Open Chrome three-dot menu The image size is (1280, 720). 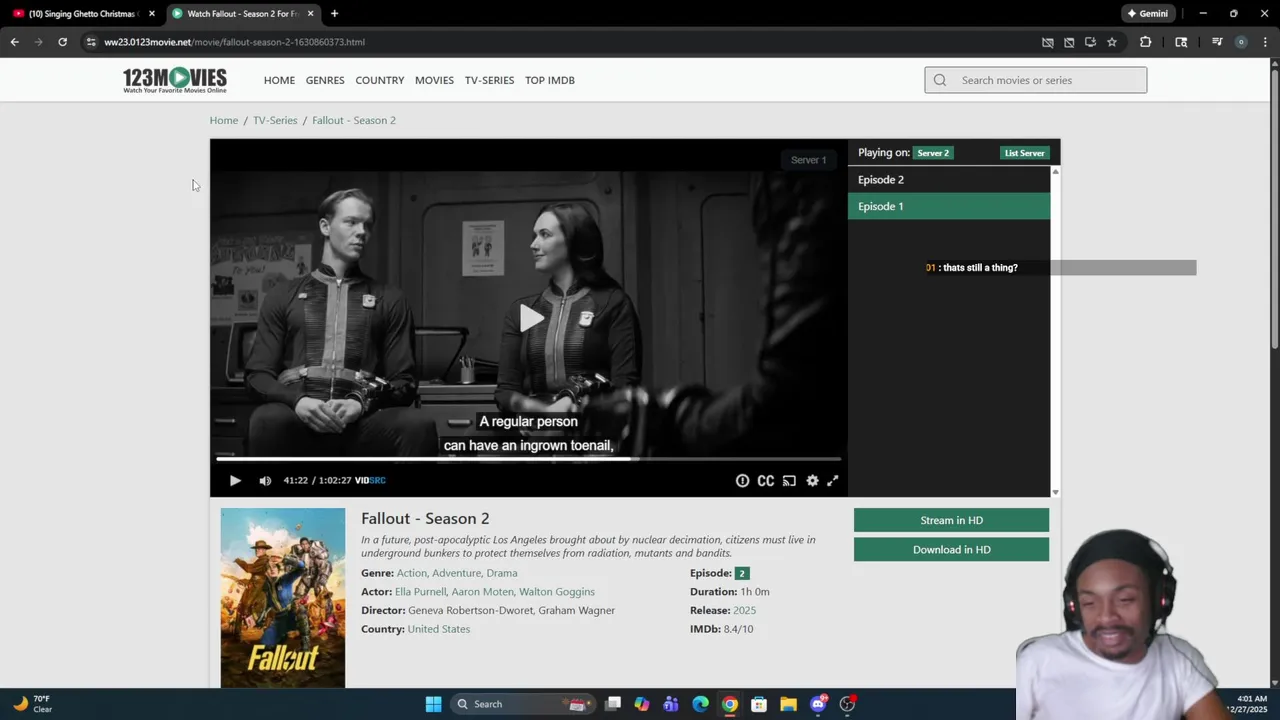pos(1265,42)
